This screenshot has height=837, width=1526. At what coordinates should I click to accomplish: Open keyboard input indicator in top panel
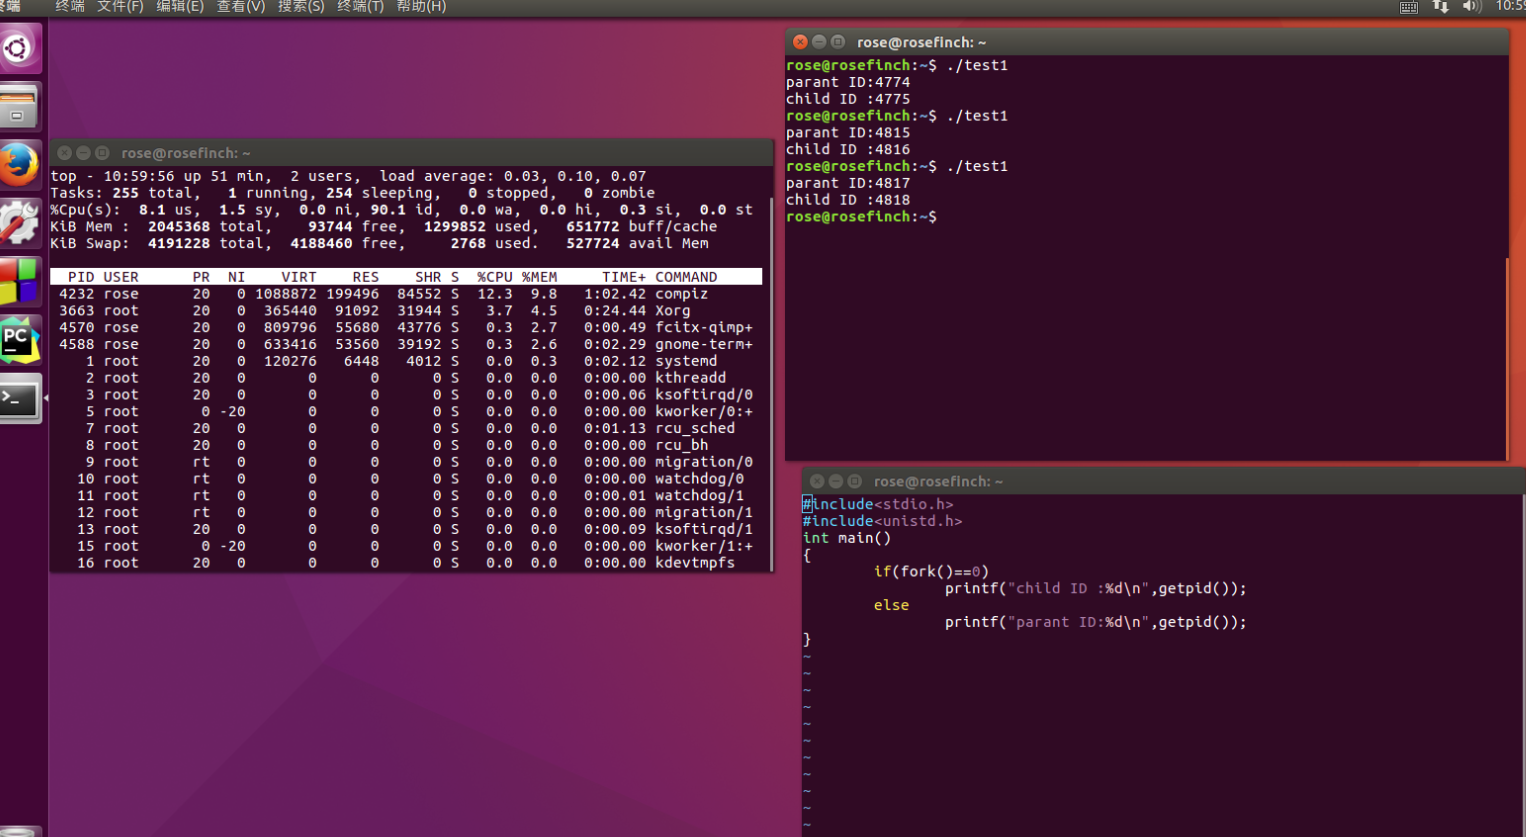[1408, 7]
